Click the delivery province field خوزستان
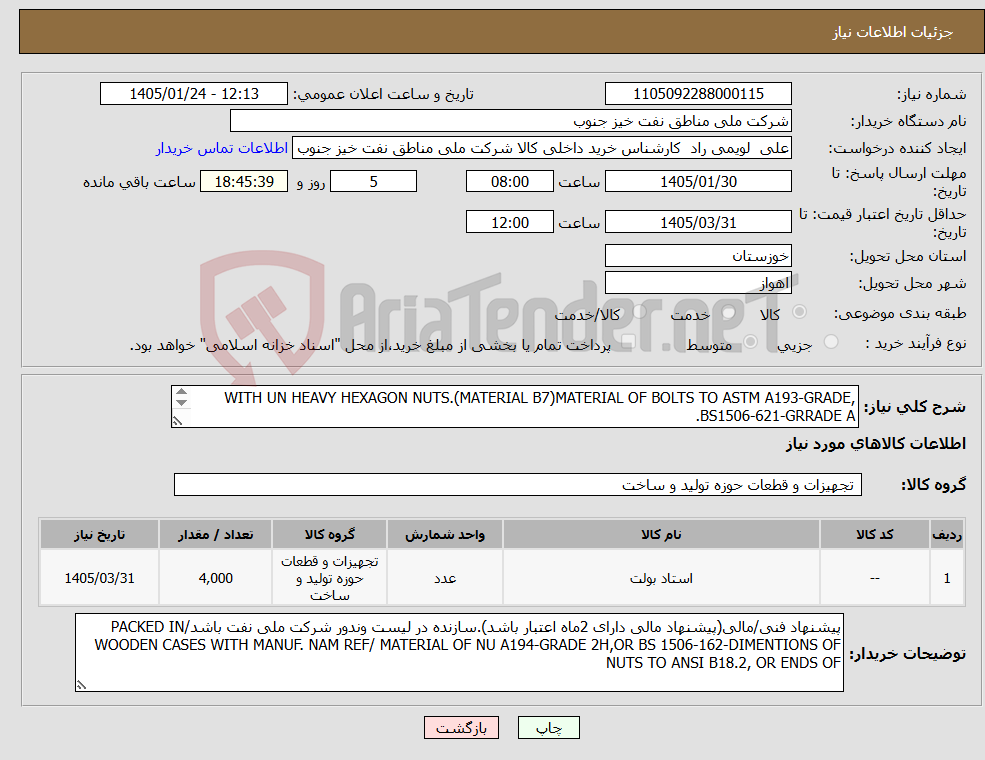This screenshot has height=760, width=985. point(698,256)
